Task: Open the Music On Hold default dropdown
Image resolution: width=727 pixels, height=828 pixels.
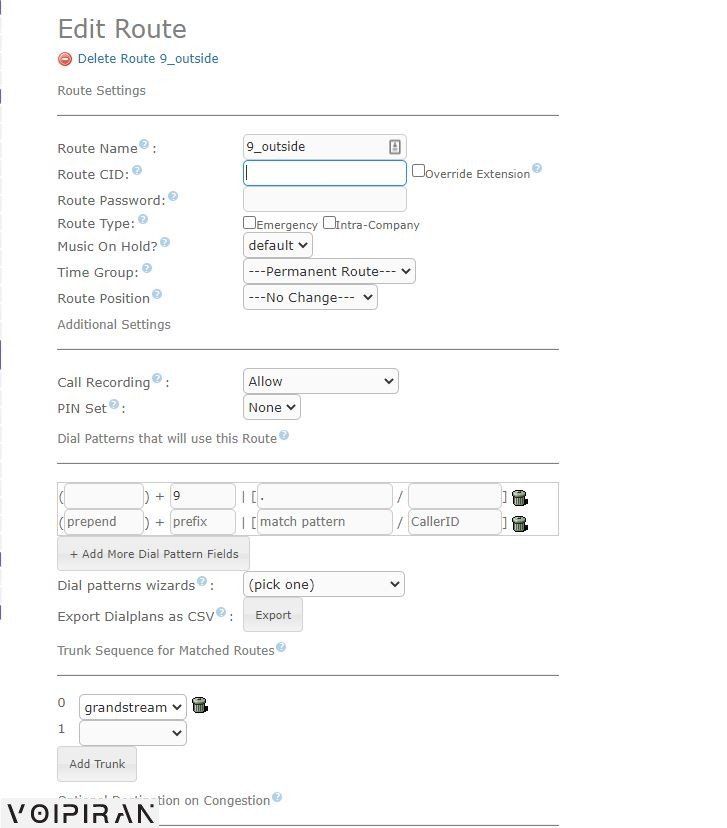Action: coord(278,246)
